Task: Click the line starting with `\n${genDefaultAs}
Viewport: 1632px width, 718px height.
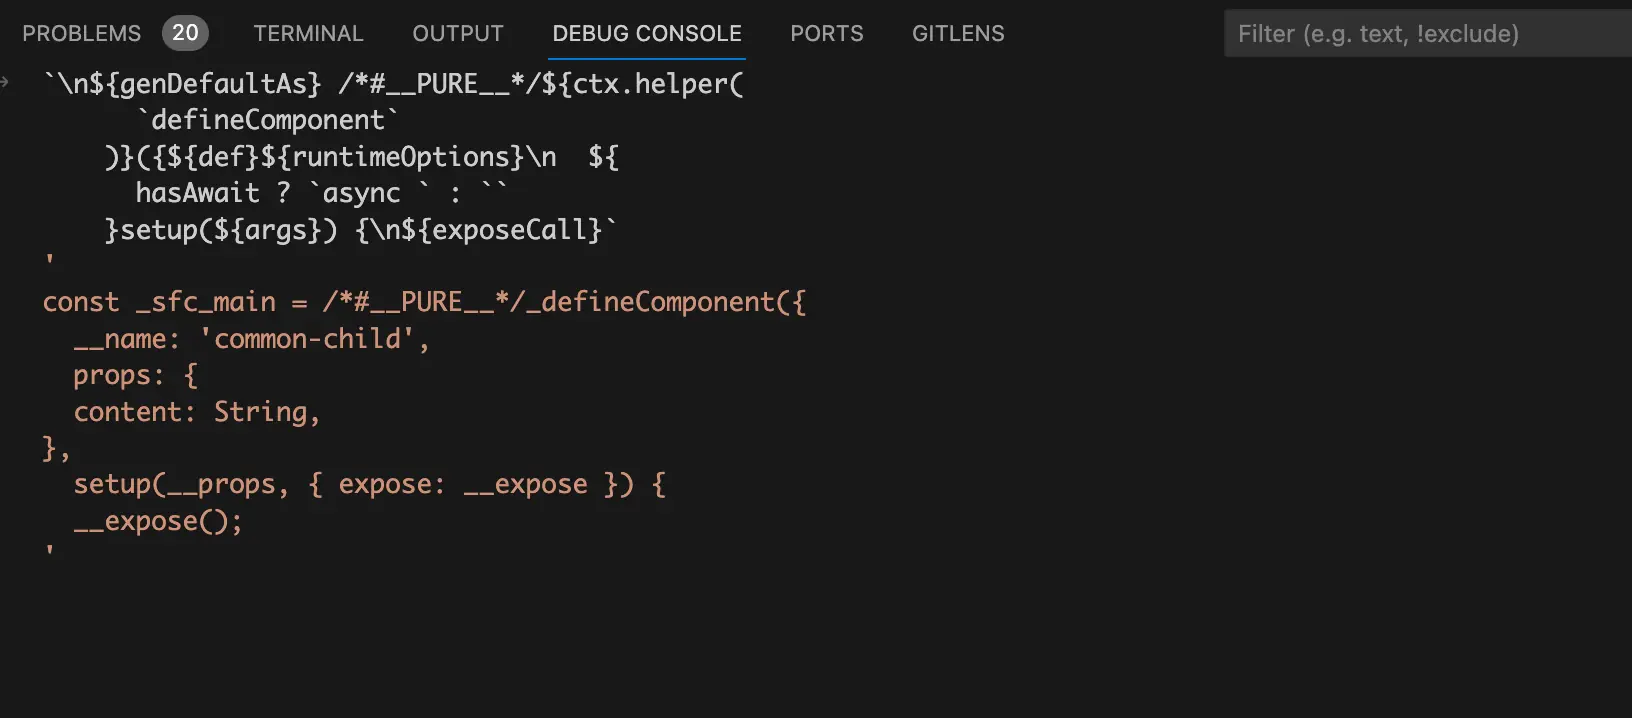Action: (393, 84)
